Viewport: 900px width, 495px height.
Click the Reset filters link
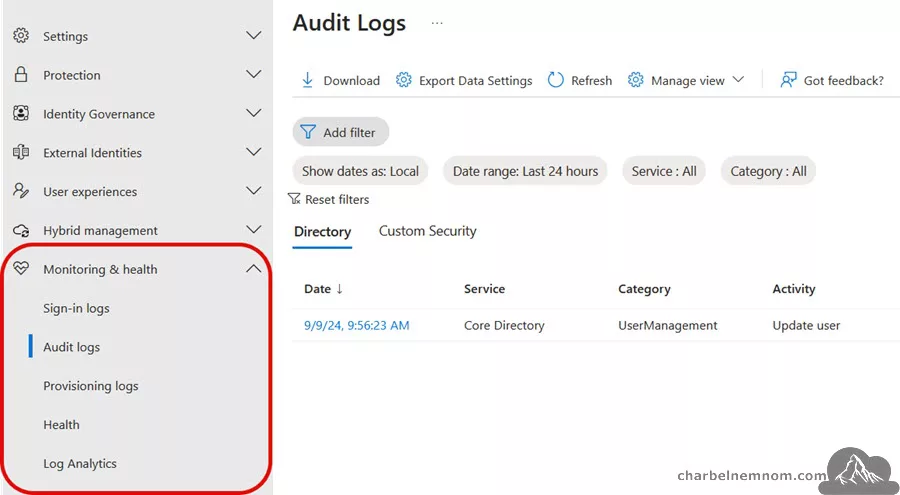(329, 199)
